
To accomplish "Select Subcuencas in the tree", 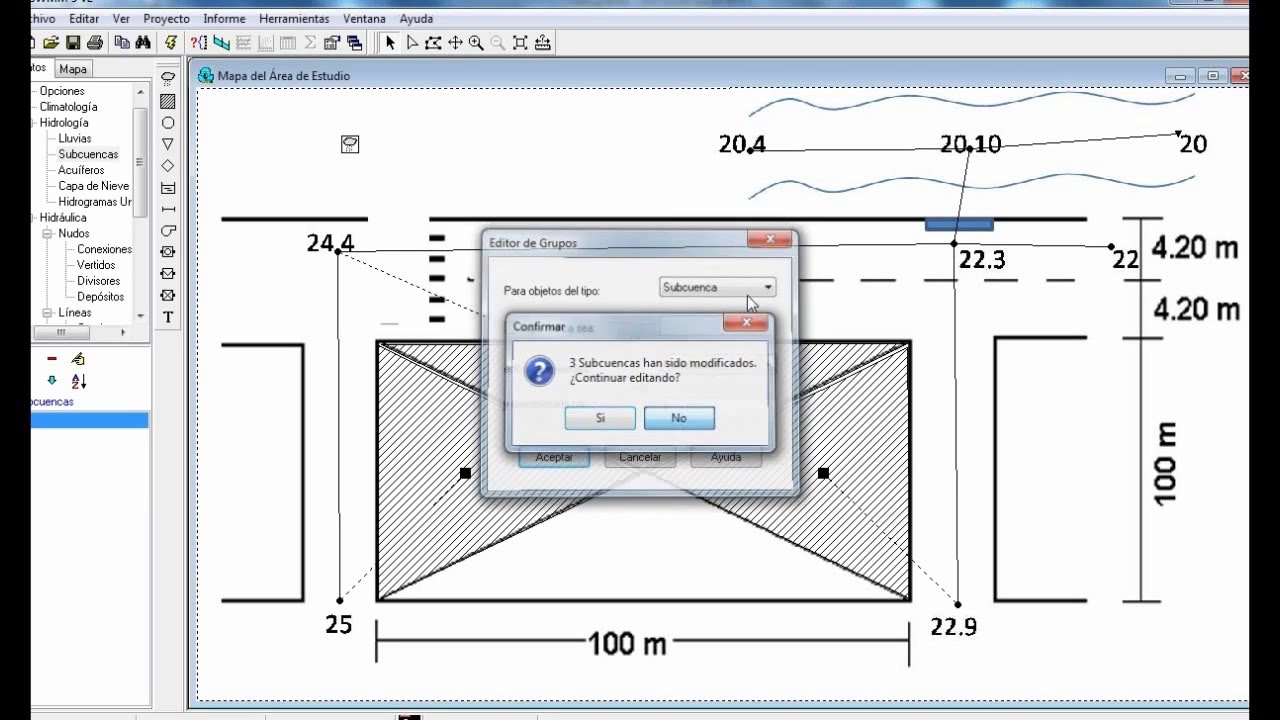I will 88,154.
